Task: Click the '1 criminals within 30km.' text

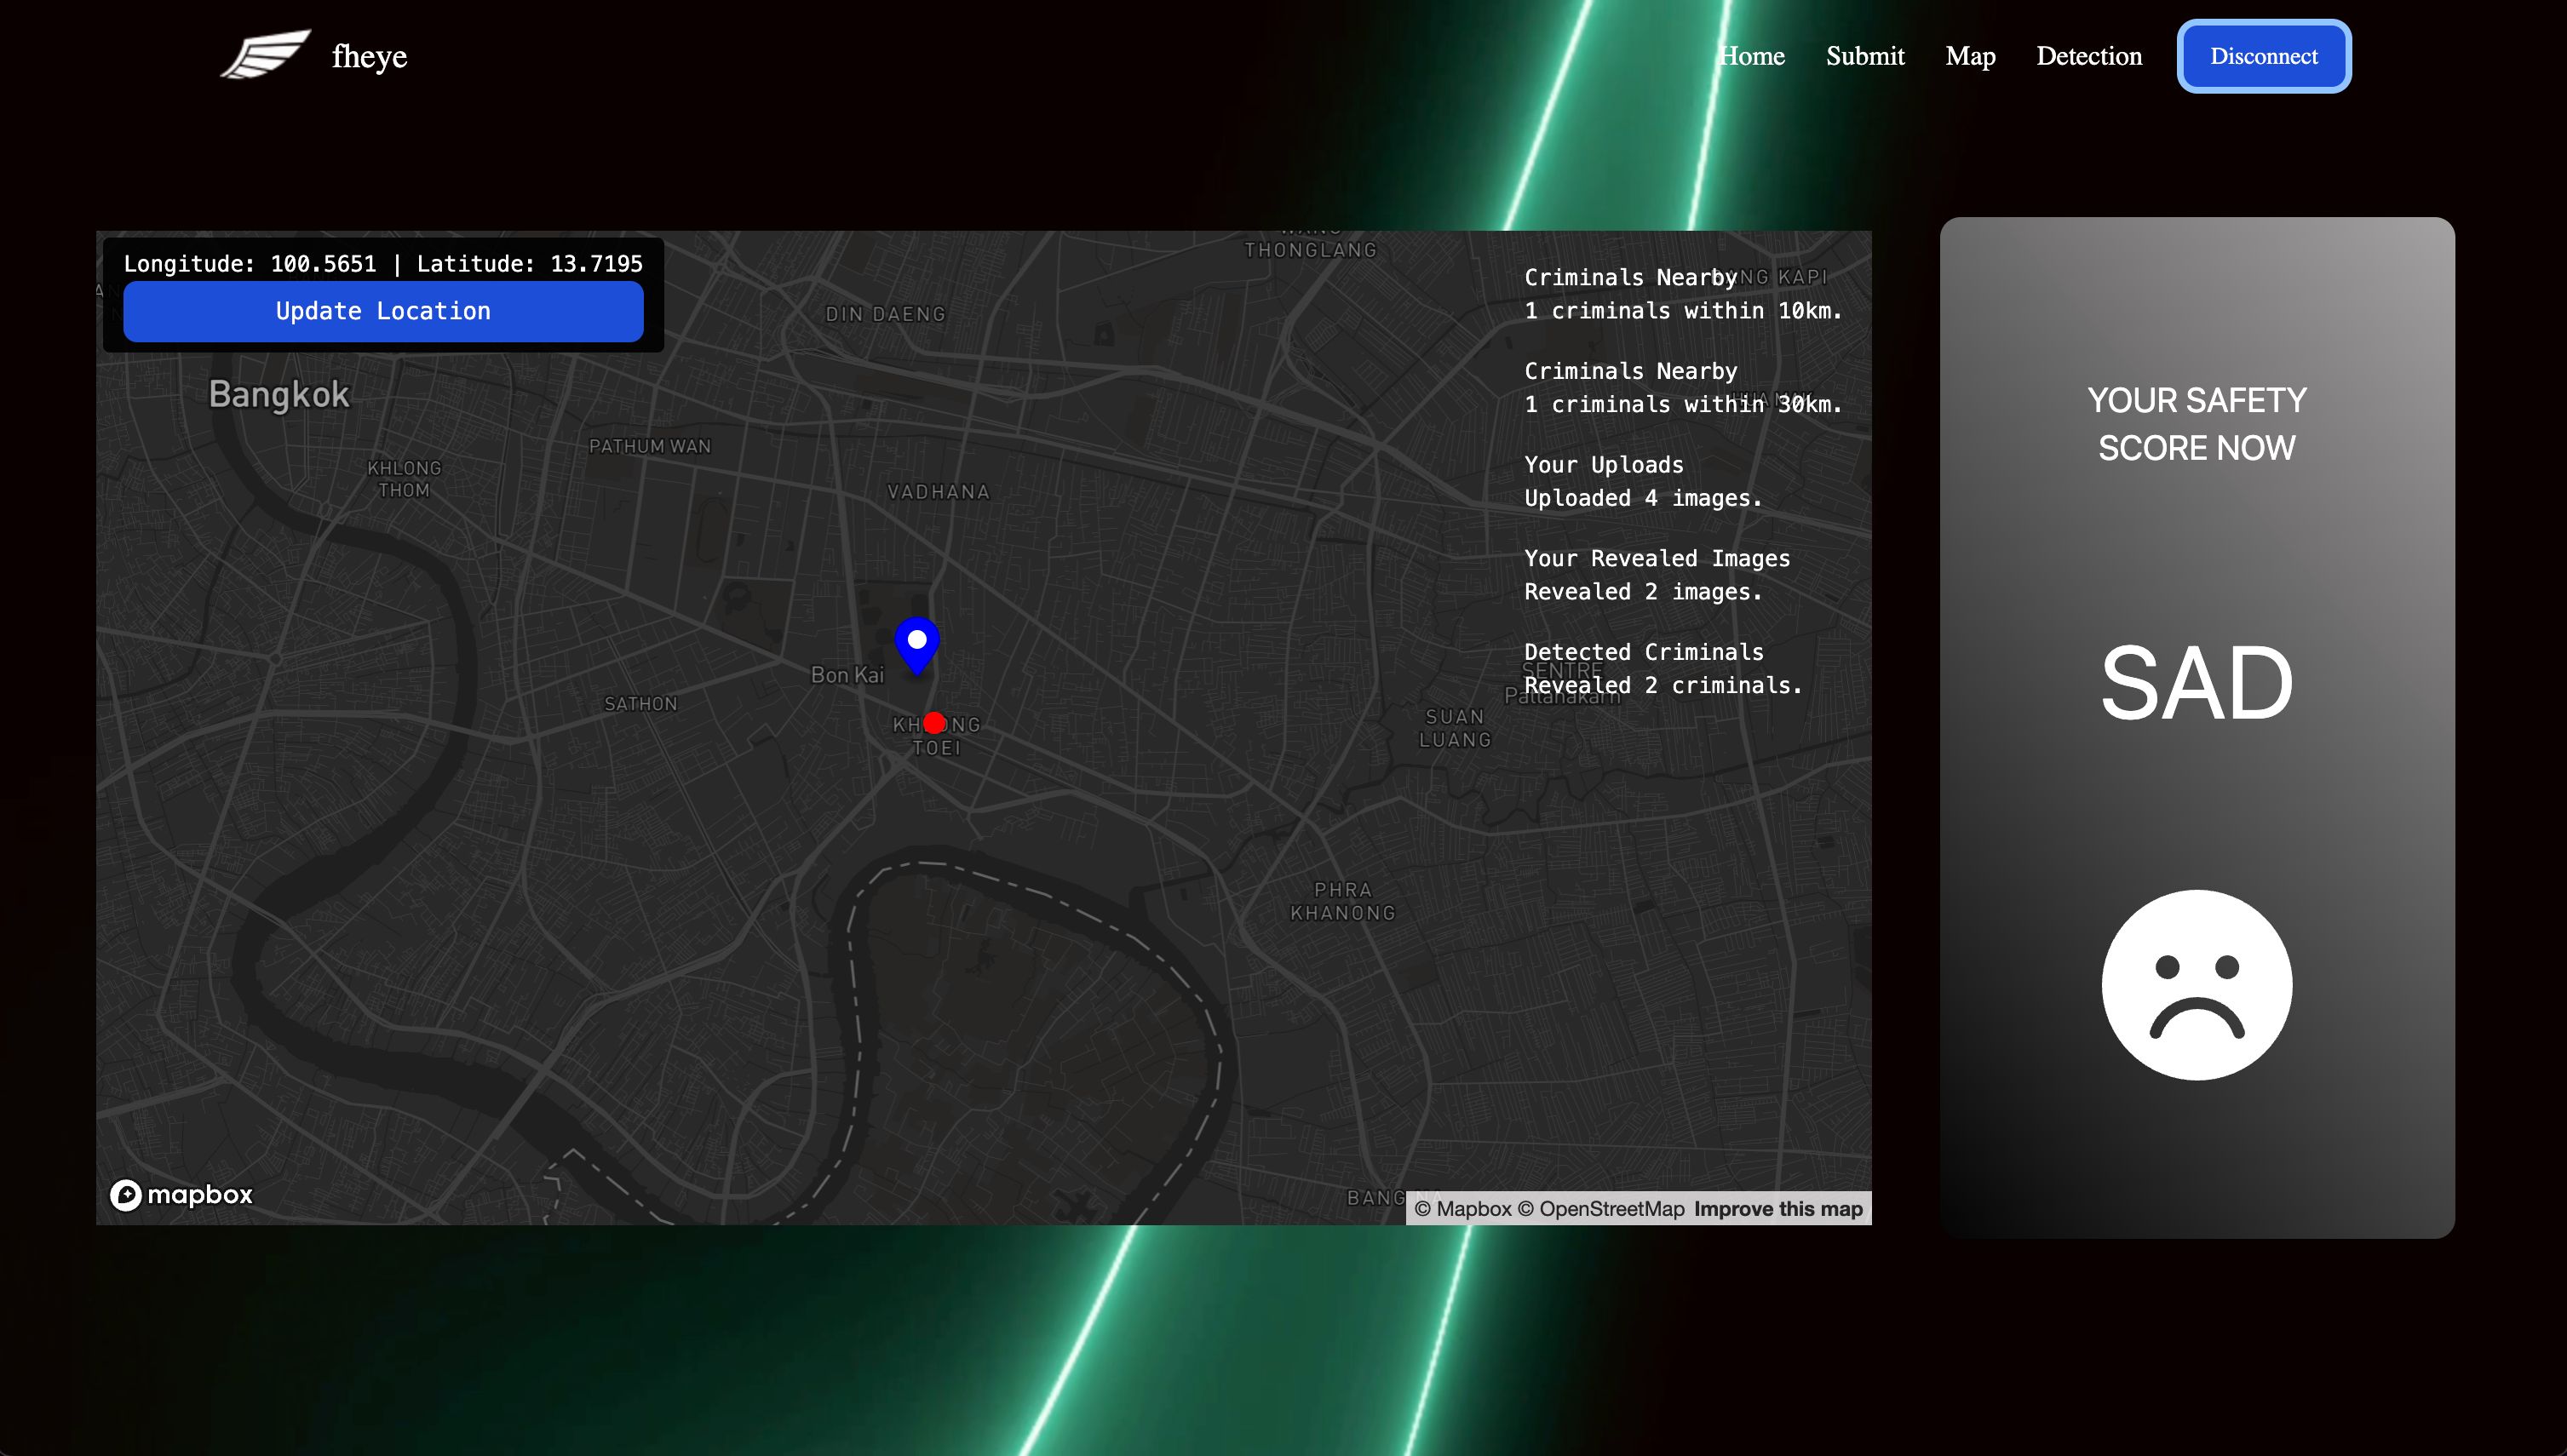Action: point(1683,404)
